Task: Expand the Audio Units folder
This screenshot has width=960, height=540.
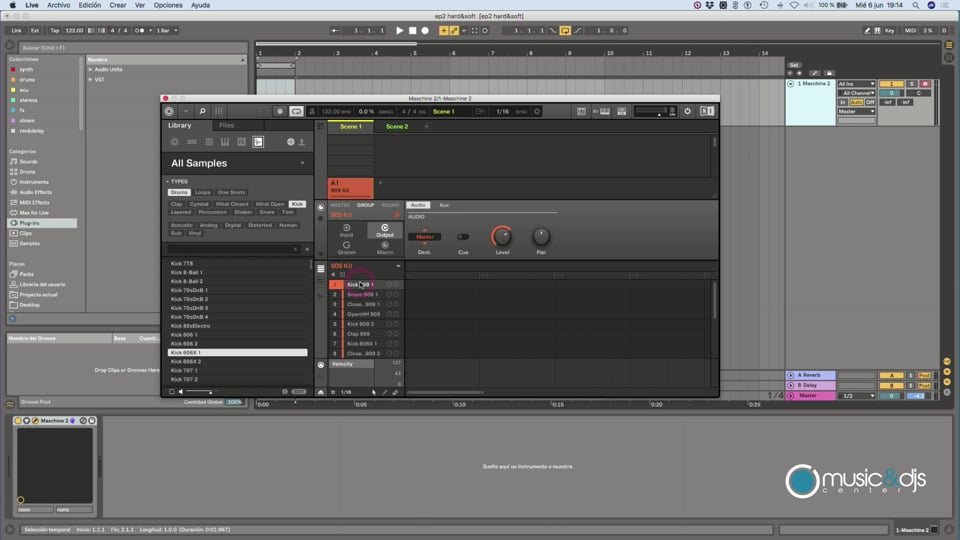Action: (91, 70)
